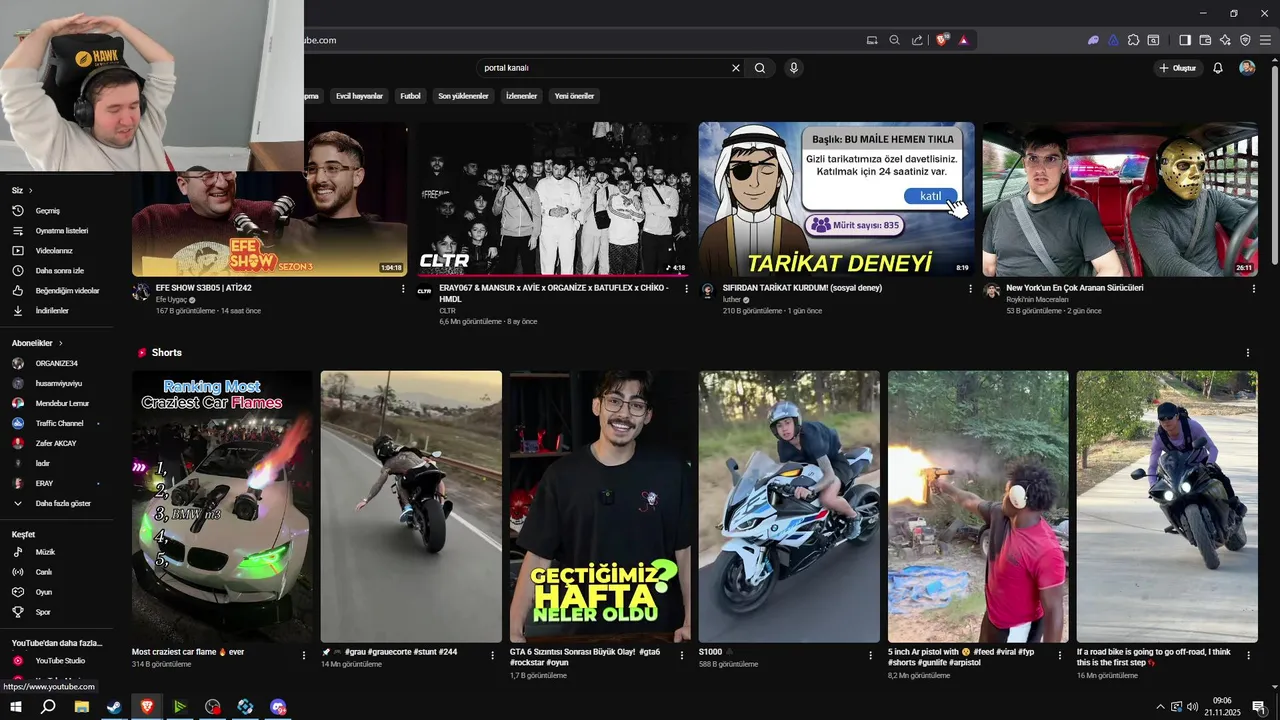1280x720 pixels.
Task: Open File Explorer from taskbar
Action: pyautogui.click(x=82, y=707)
